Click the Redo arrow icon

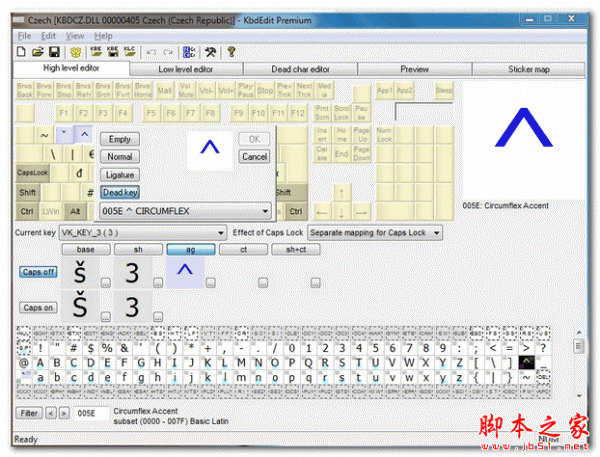click(x=168, y=52)
